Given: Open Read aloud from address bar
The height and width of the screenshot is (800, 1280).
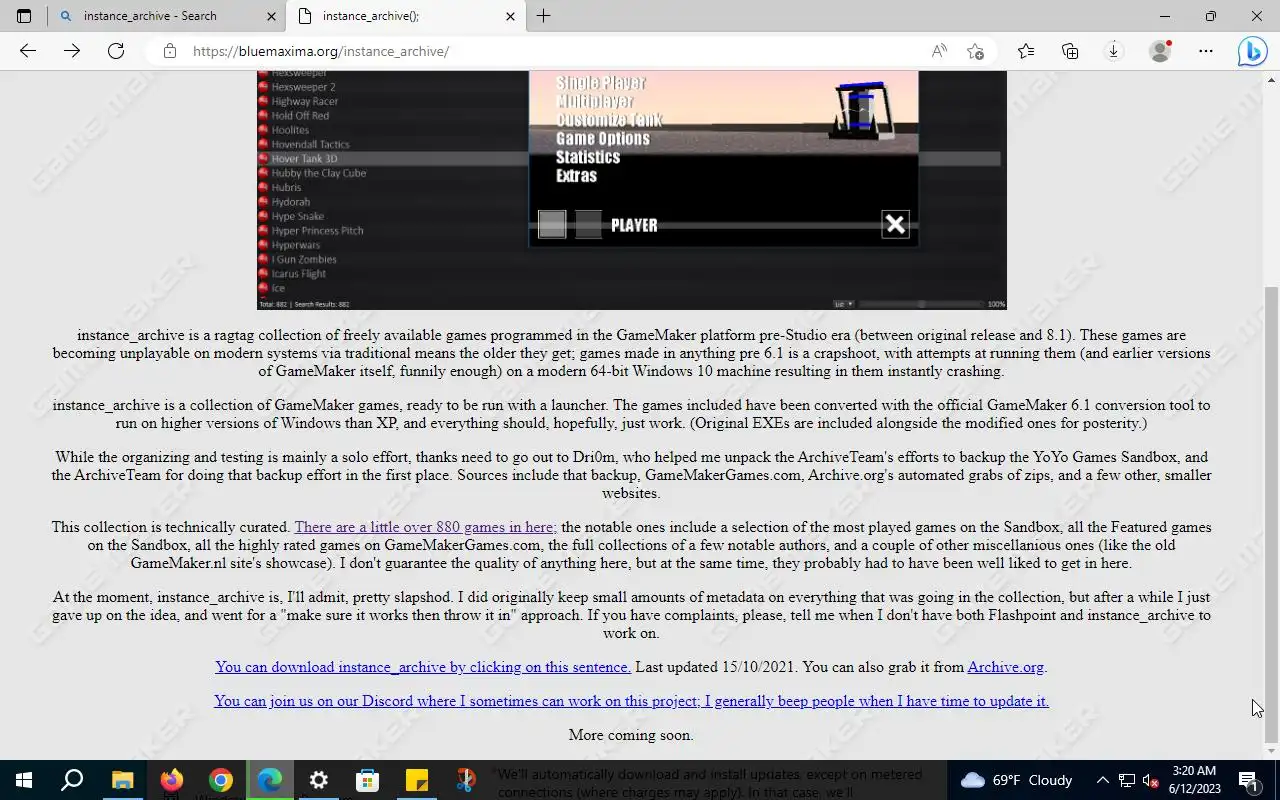Looking at the screenshot, I should coord(939,51).
